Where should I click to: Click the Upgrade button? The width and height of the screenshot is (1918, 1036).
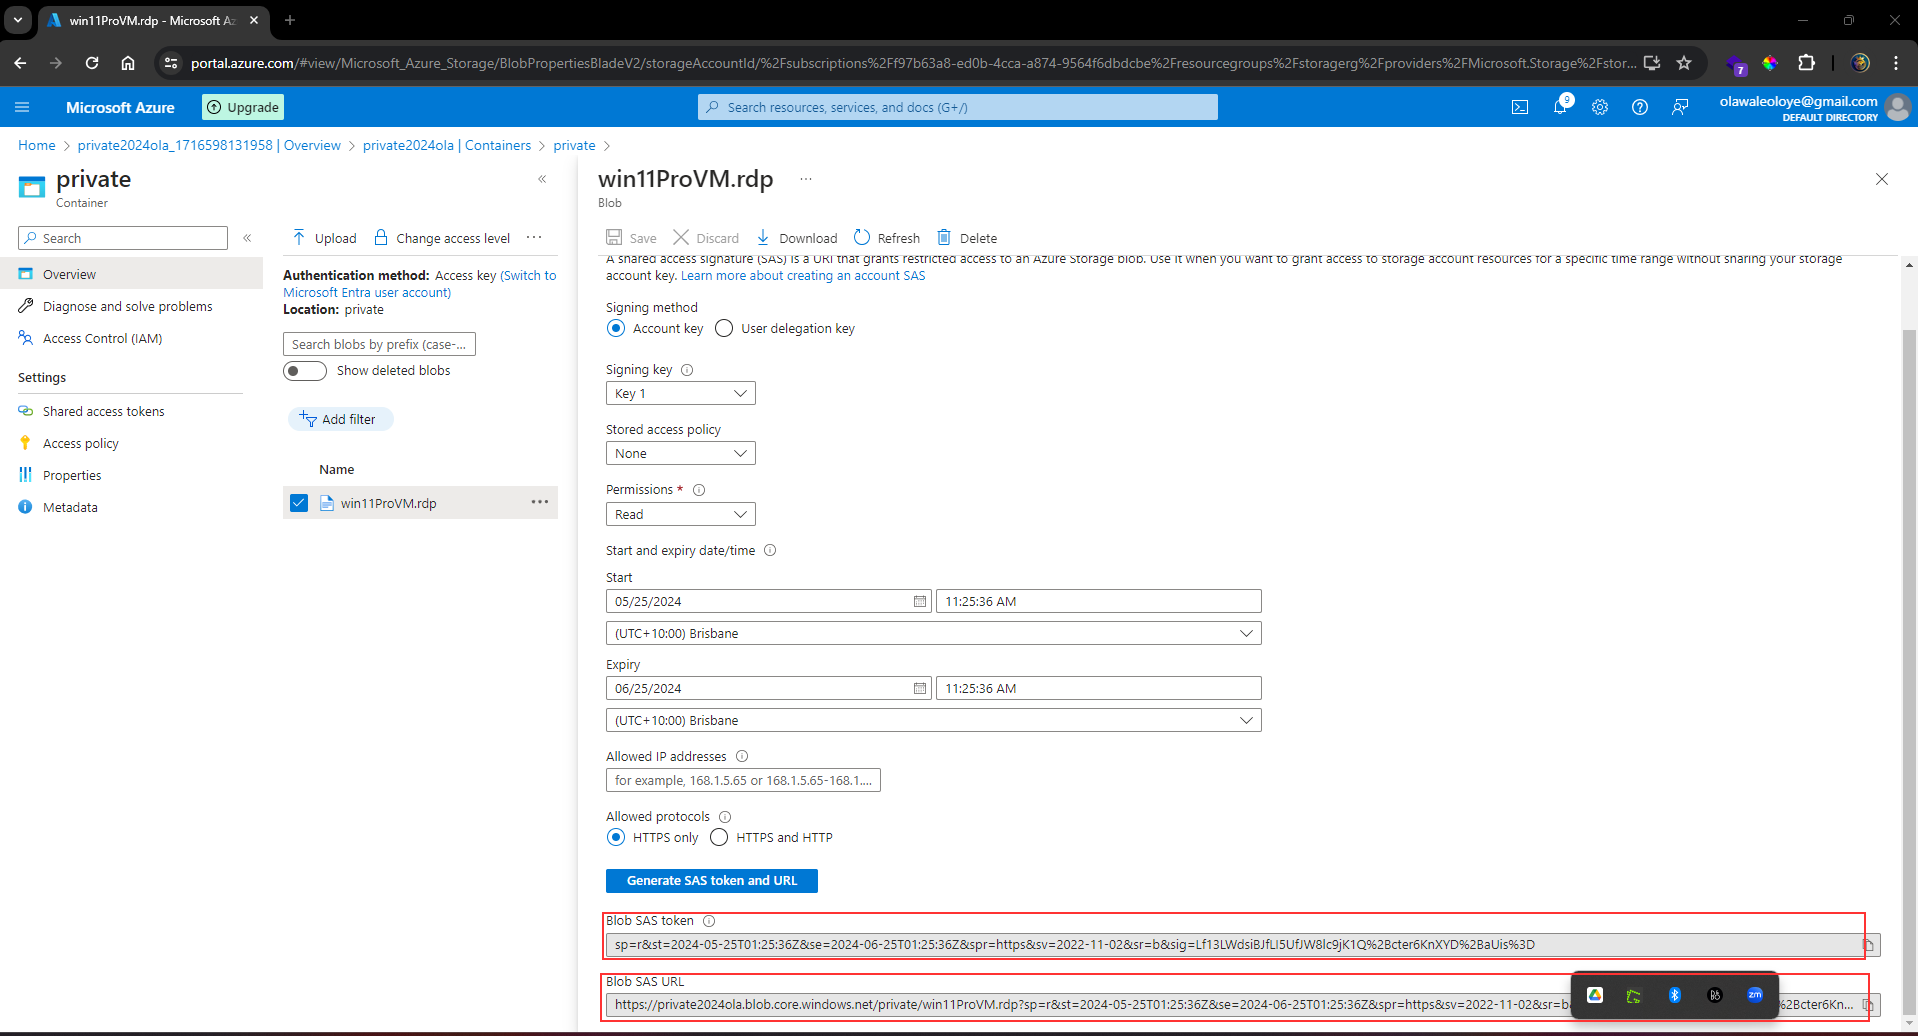pos(243,107)
